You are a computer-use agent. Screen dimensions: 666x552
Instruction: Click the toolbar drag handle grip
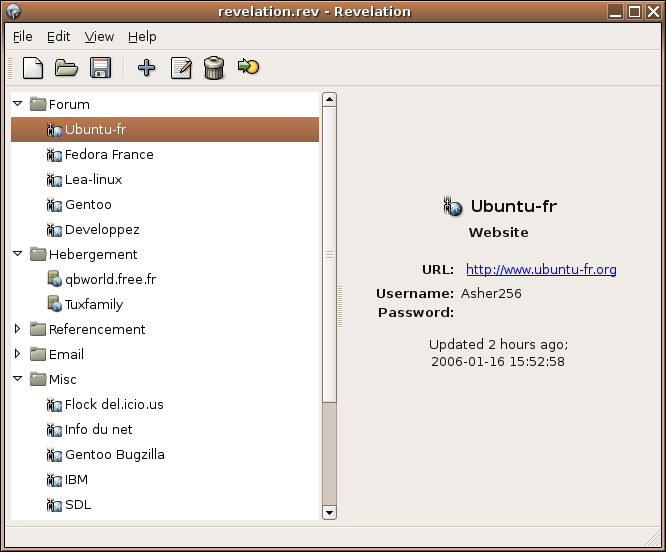coord(10,68)
